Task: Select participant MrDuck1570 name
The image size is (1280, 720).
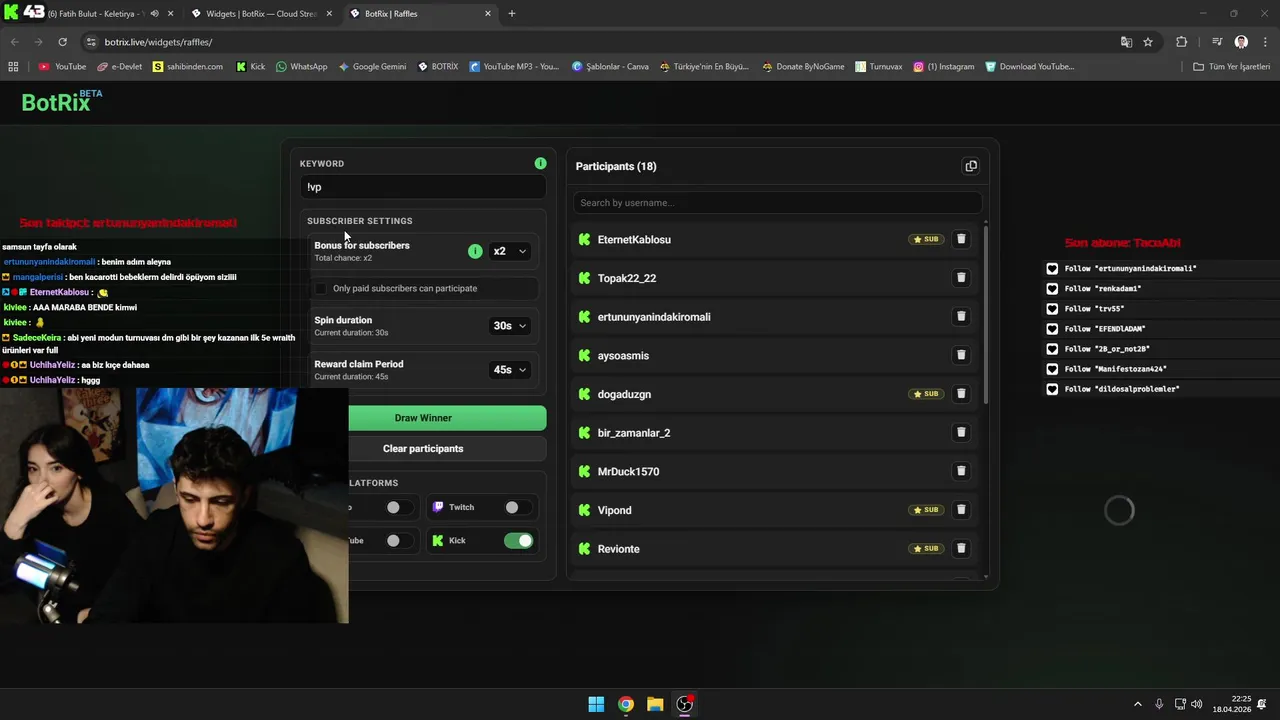Action: [628, 471]
